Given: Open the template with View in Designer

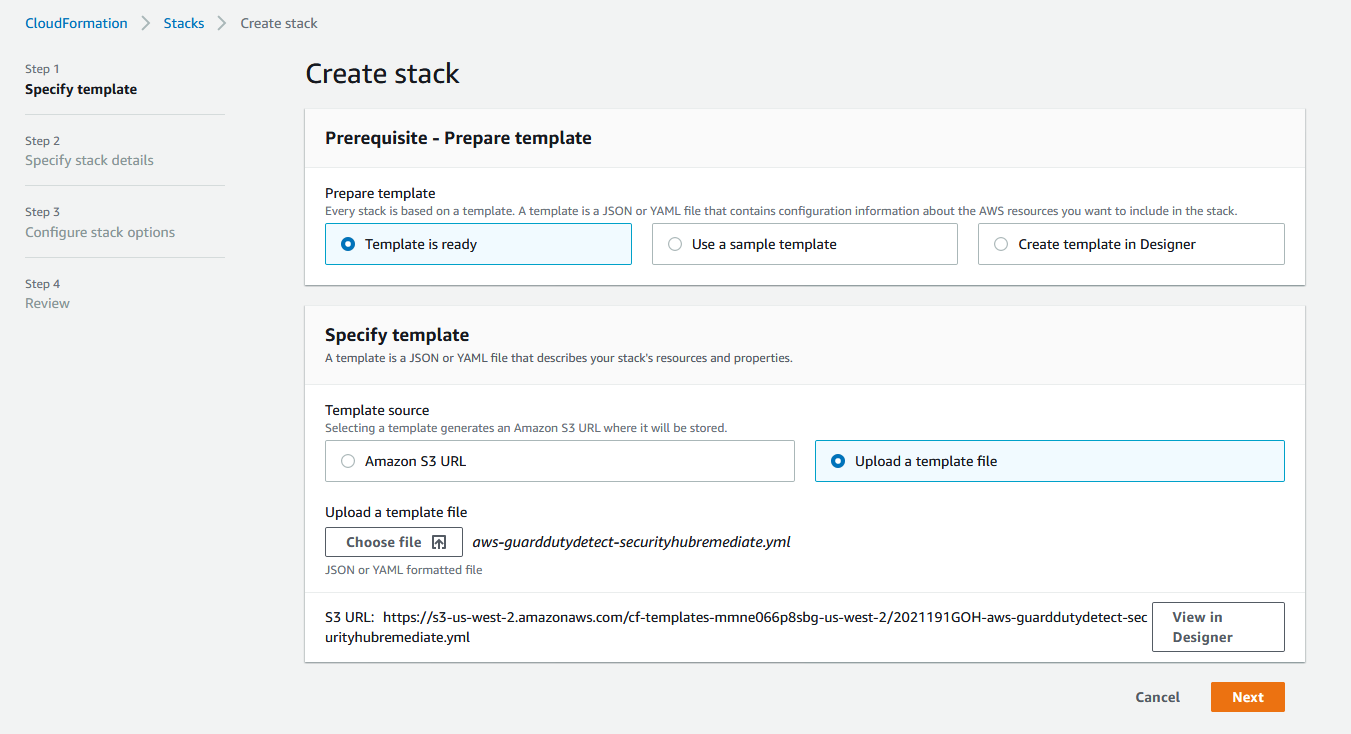Looking at the screenshot, I should pos(1218,627).
